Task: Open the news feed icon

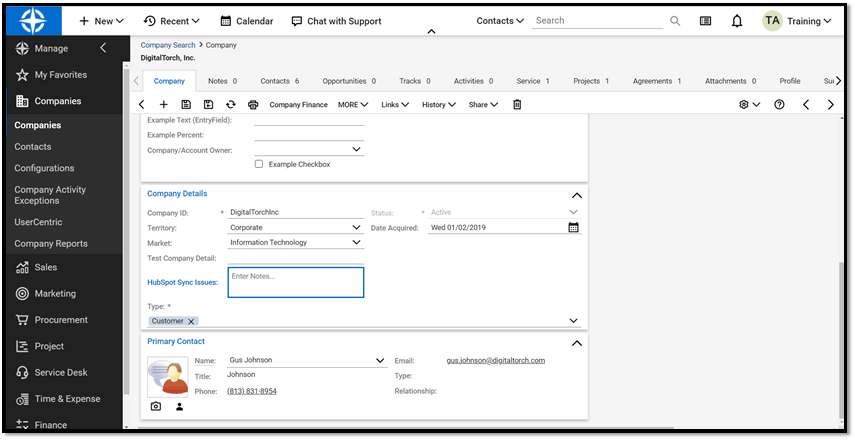Action: (x=706, y=21)
